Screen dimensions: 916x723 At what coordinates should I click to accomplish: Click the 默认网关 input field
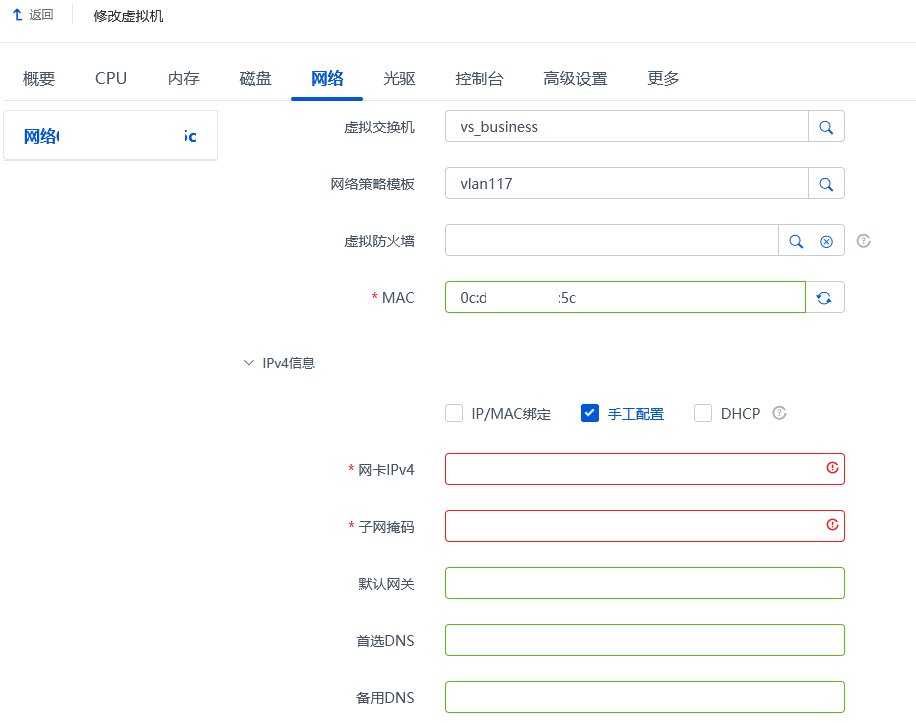click(644, 583)
